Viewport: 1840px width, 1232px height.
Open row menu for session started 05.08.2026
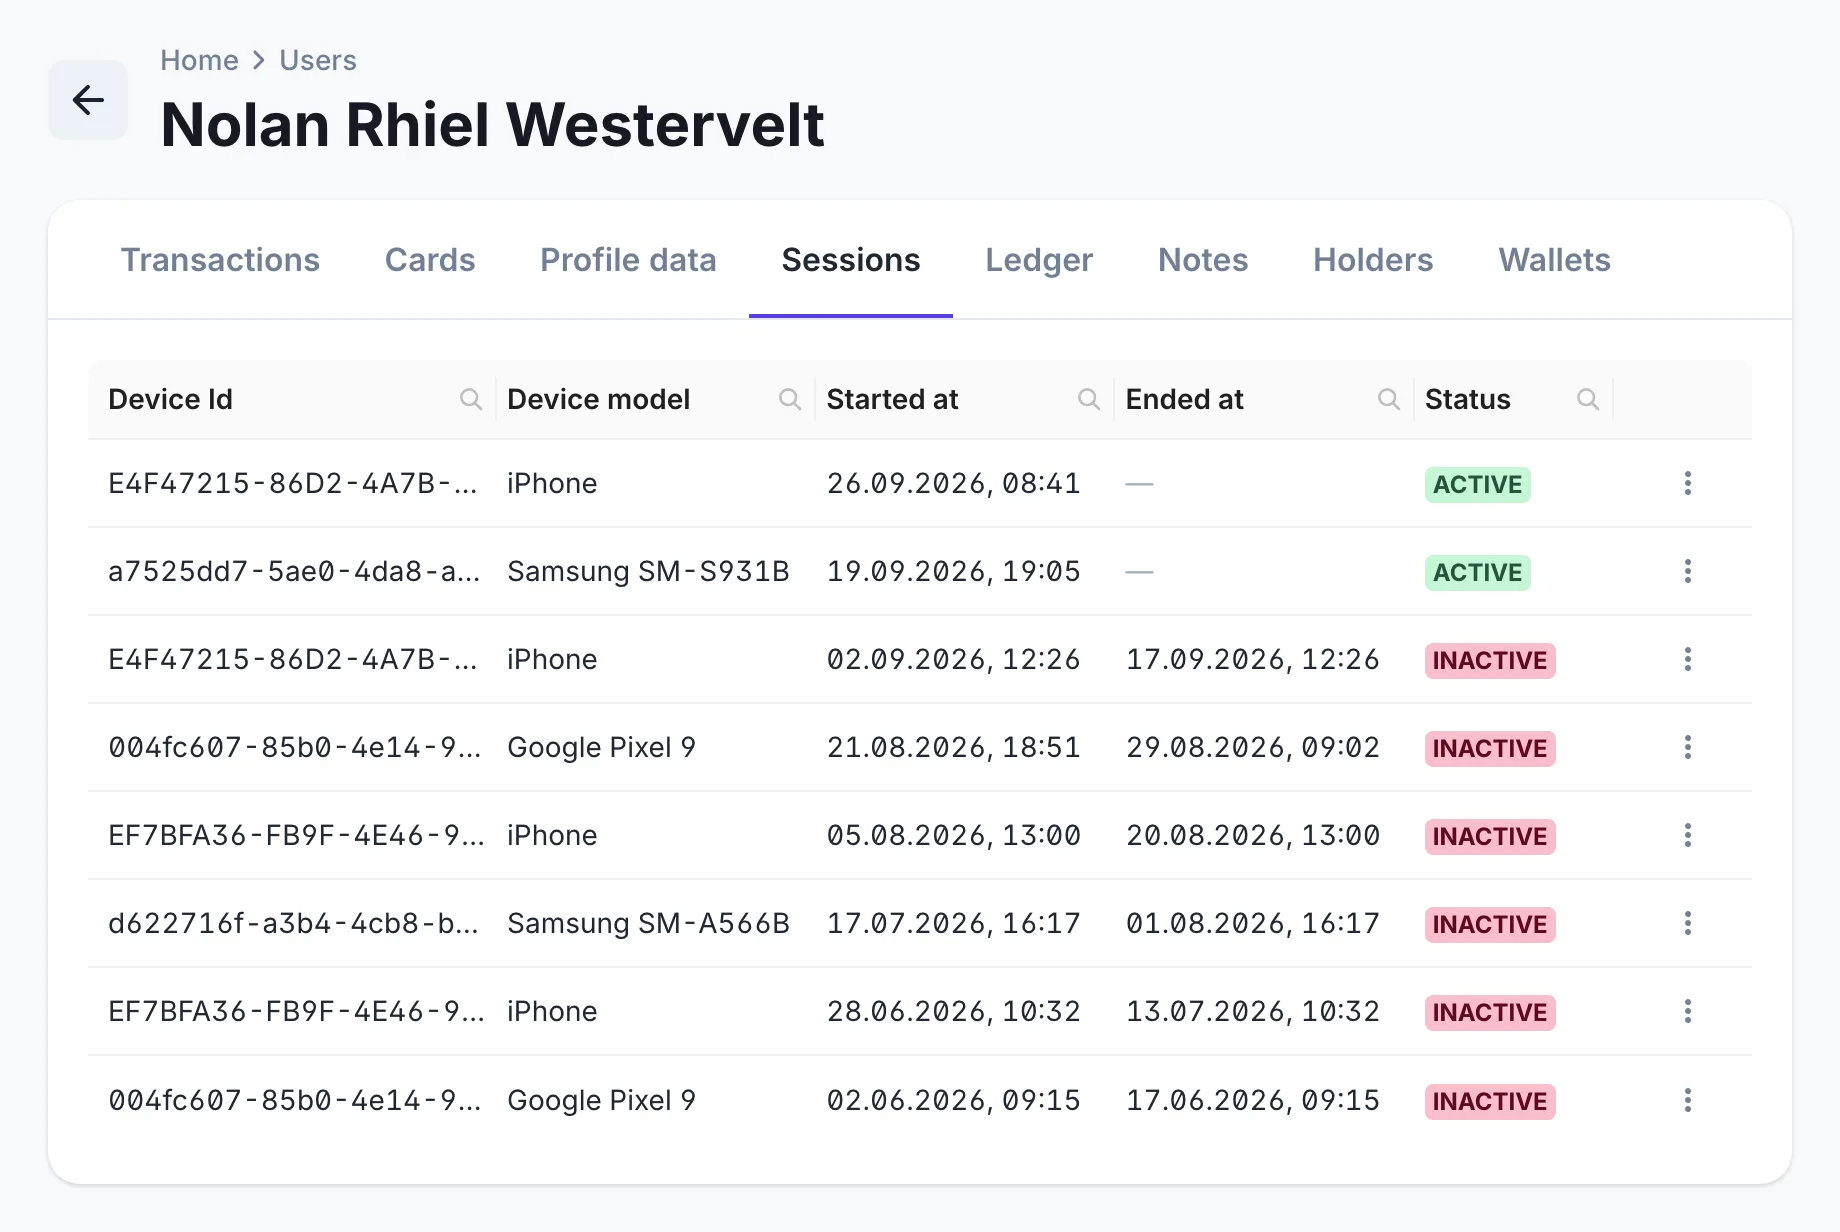pyautogui.click(x=1687, y=835)
